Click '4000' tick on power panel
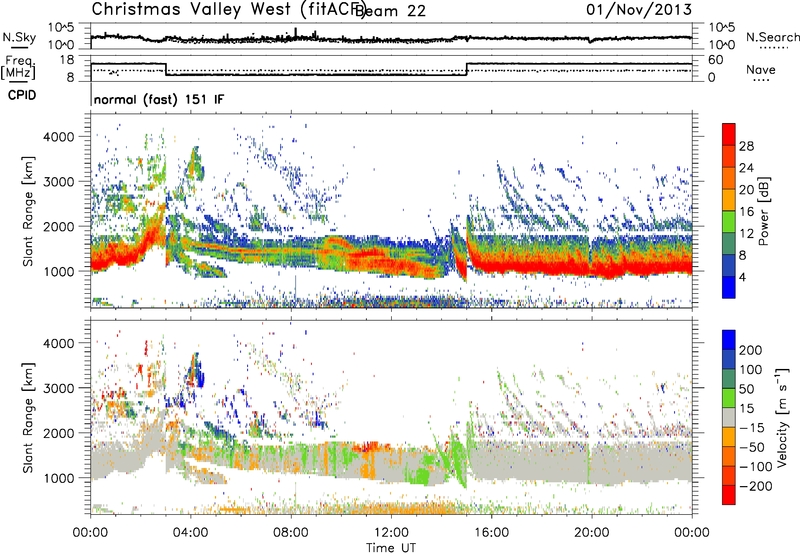This screenshot has height=554, width=800. click(x=59, y=137)
